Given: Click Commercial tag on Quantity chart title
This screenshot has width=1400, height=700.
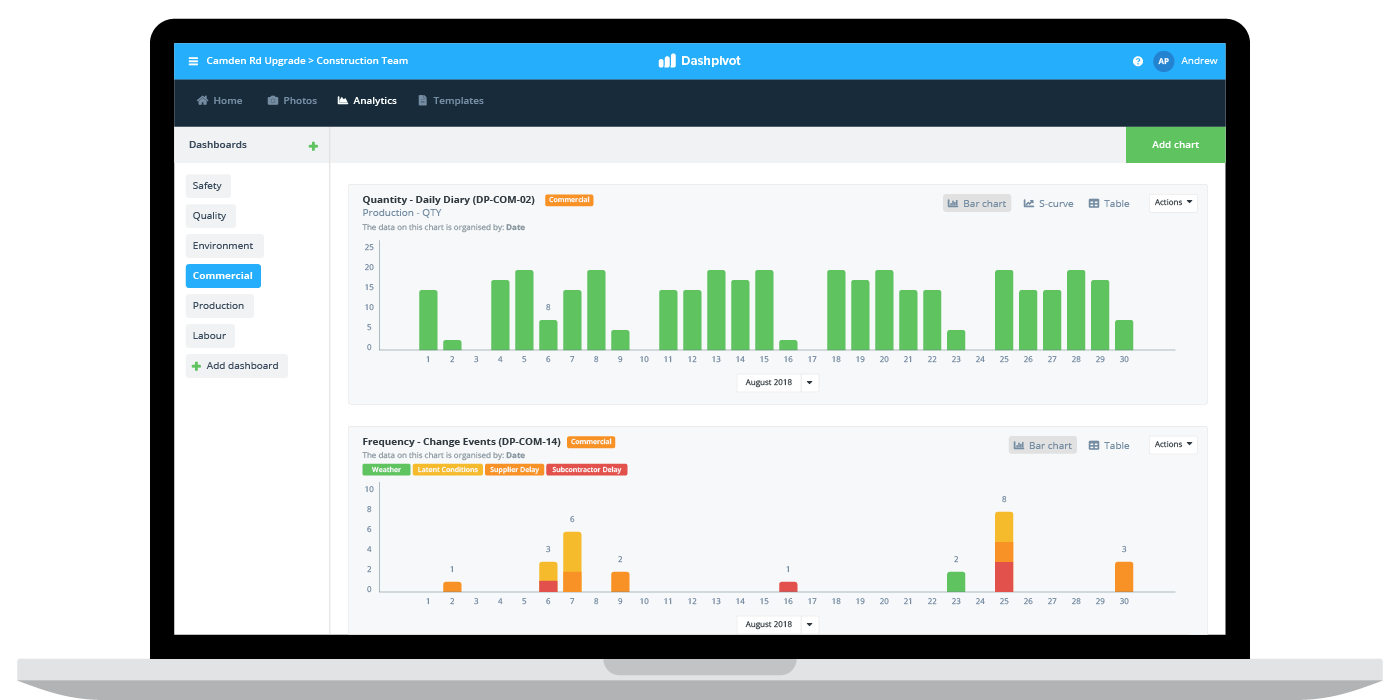Looking at the screenshot, I should coord(570,200).
